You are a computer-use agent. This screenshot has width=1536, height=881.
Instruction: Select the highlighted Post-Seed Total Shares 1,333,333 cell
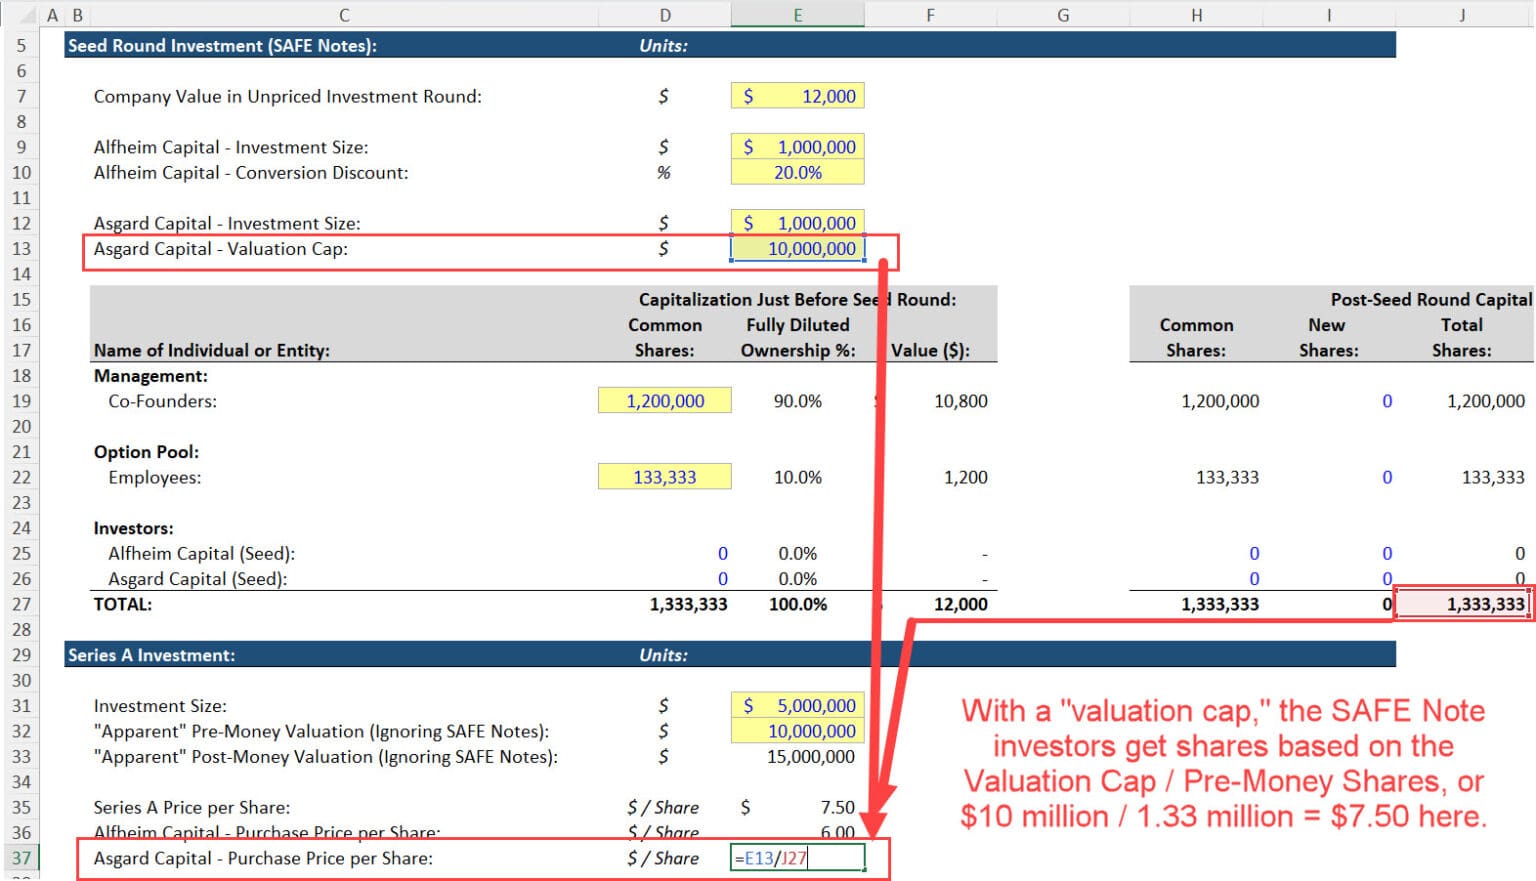click(x=1462, y=604)
